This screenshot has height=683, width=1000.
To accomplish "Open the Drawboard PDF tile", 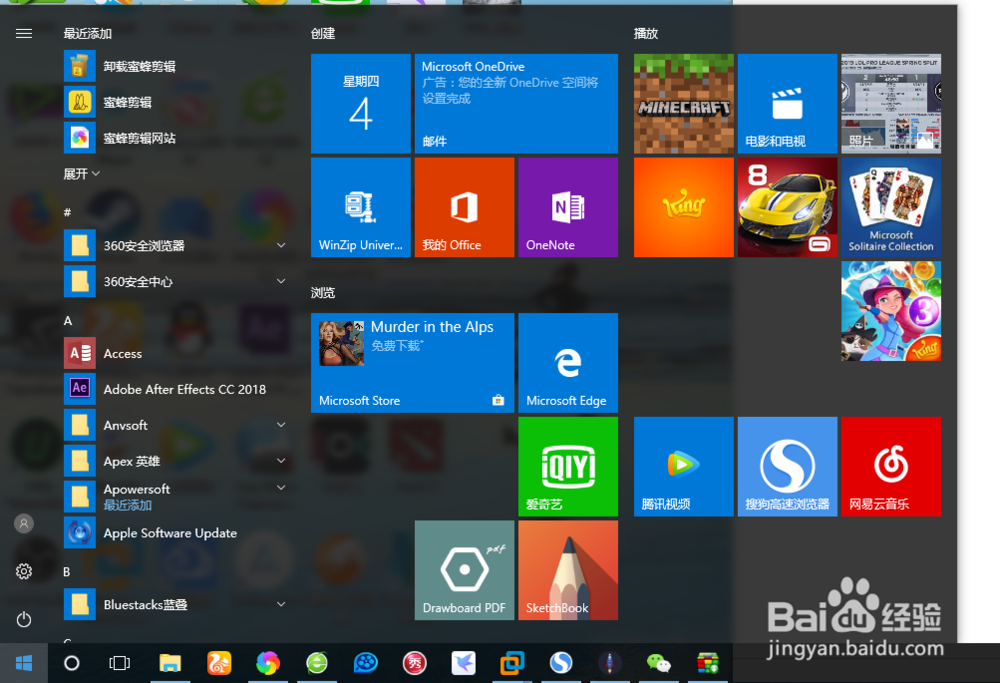I will (x=464, y=570).
